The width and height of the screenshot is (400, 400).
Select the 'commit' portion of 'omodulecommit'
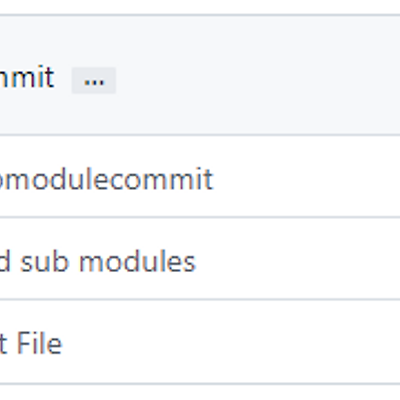(x=160, y=179)
